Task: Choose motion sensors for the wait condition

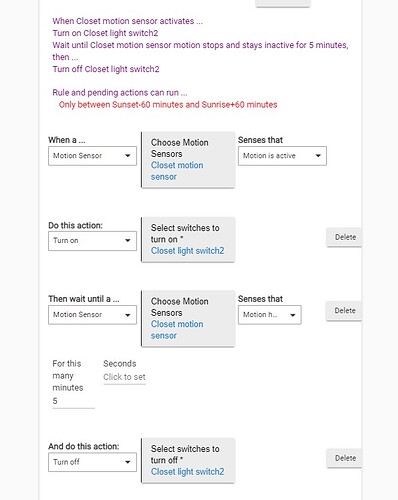Action: point(188,319)
